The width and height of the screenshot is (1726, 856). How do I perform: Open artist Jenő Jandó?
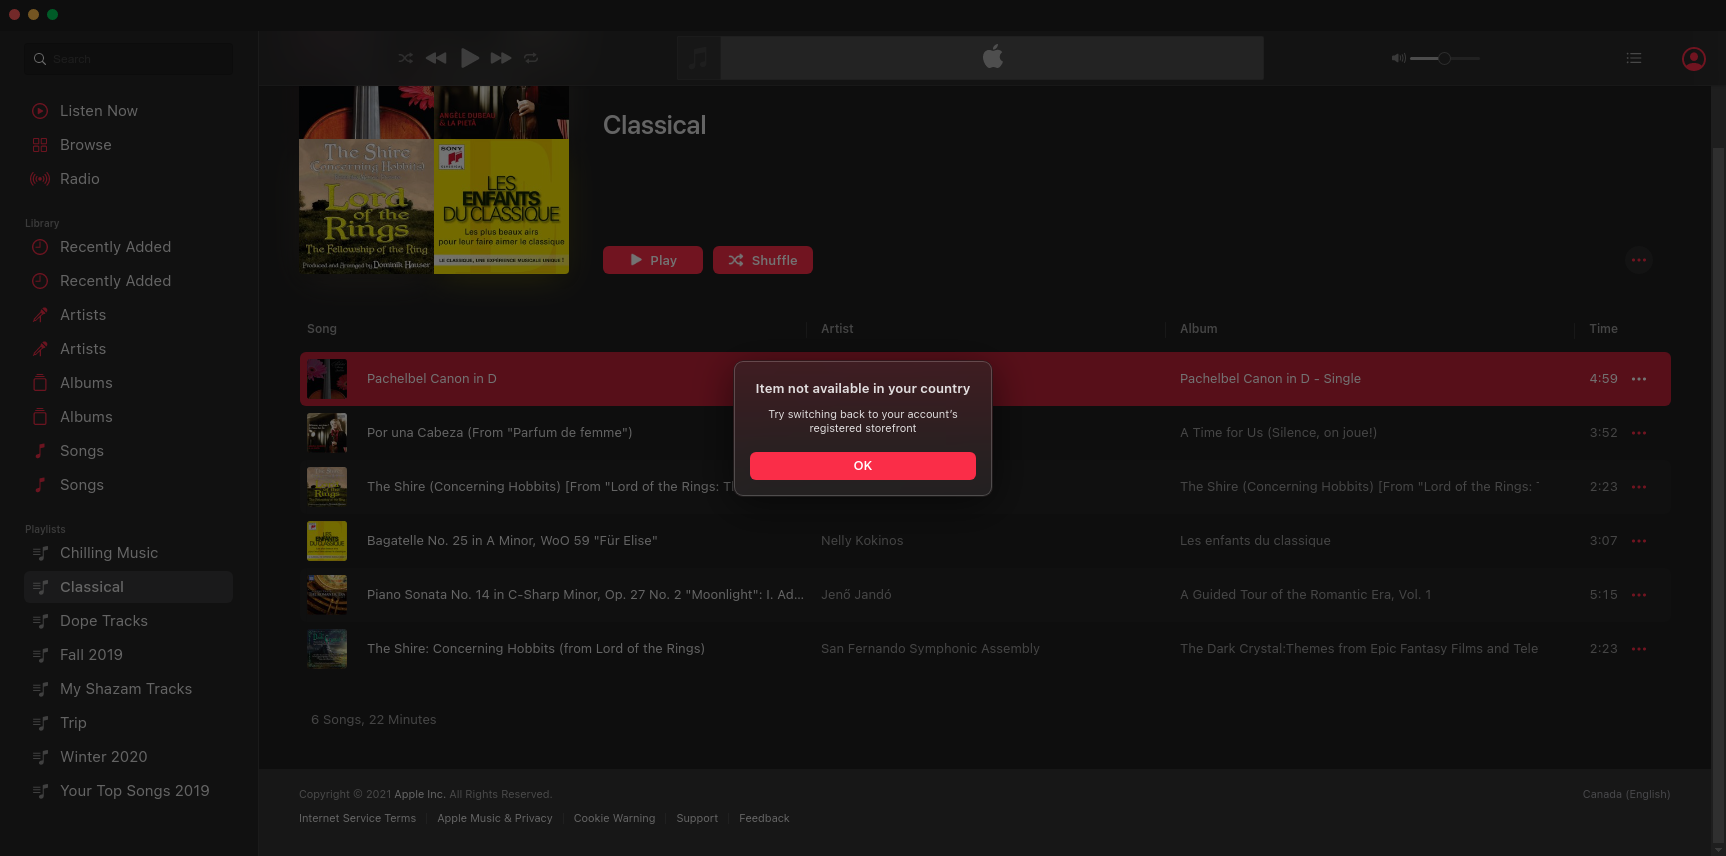856,595
